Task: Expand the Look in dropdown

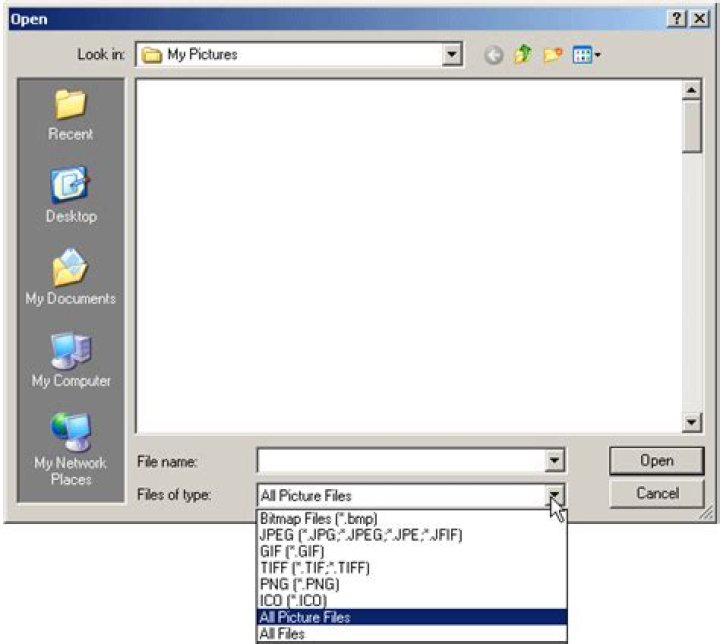Action: point(453,55)
